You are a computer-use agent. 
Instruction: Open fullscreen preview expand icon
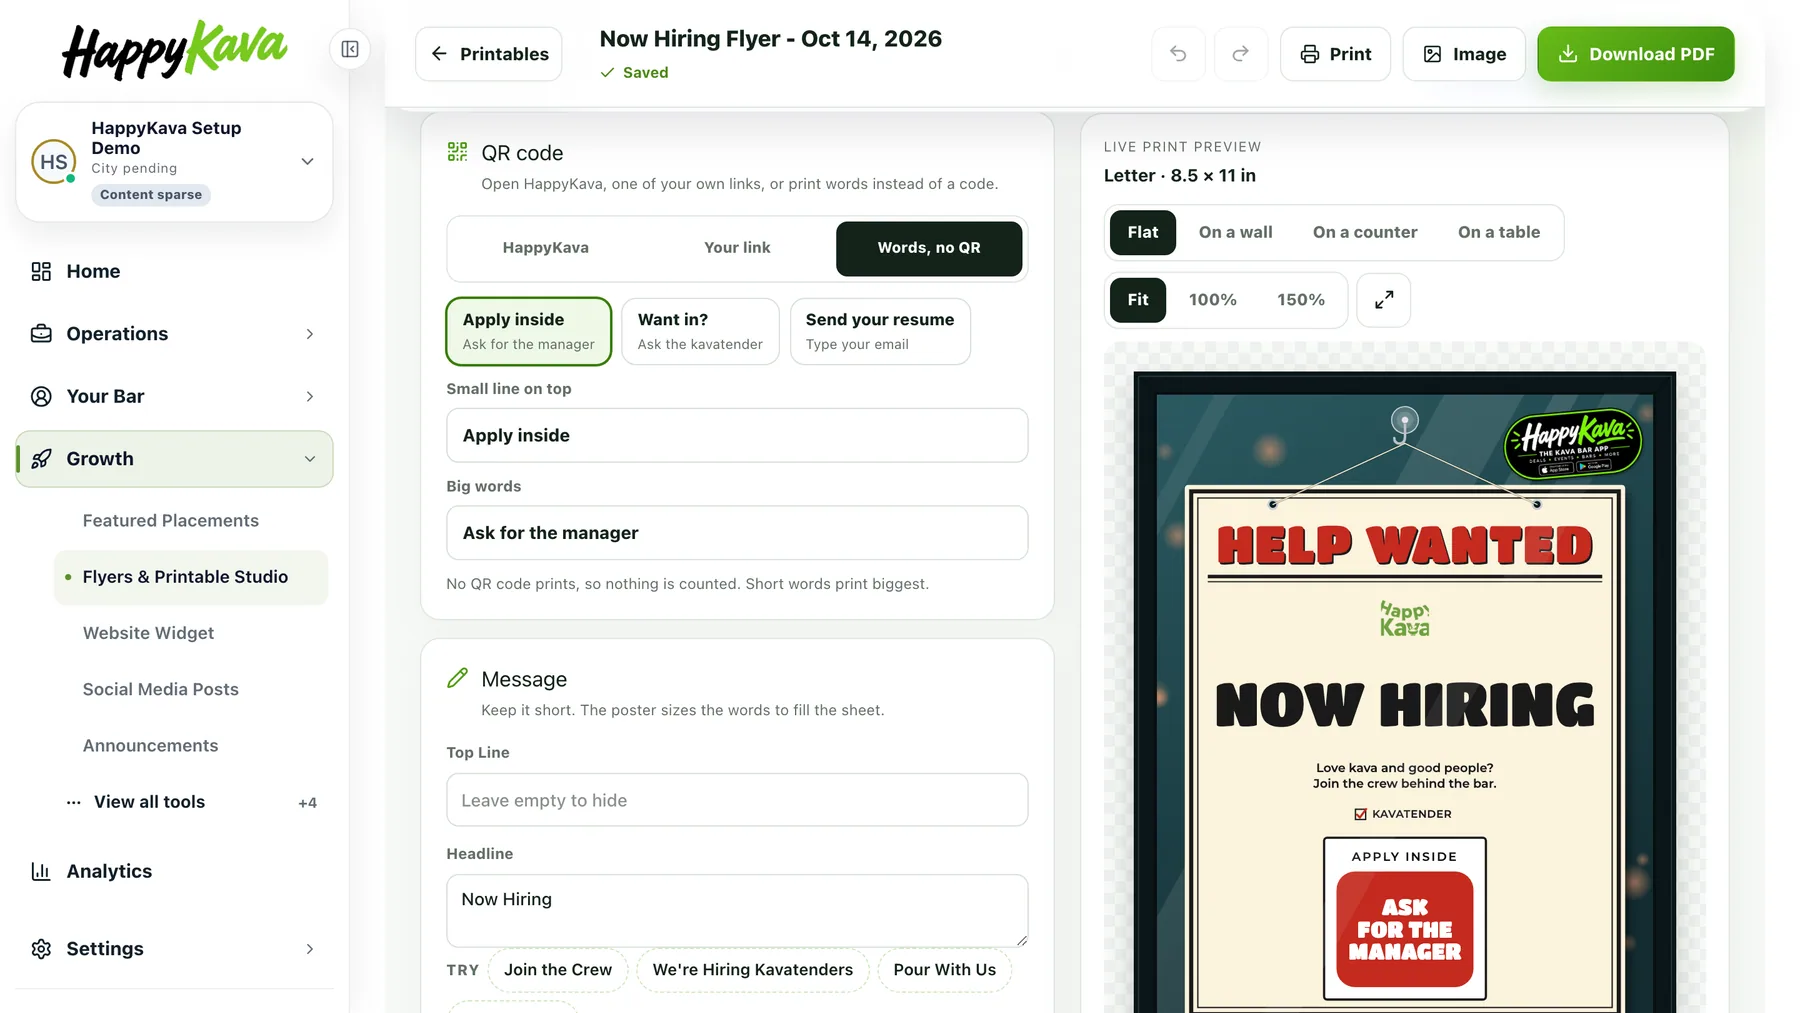click(1383, 300)
